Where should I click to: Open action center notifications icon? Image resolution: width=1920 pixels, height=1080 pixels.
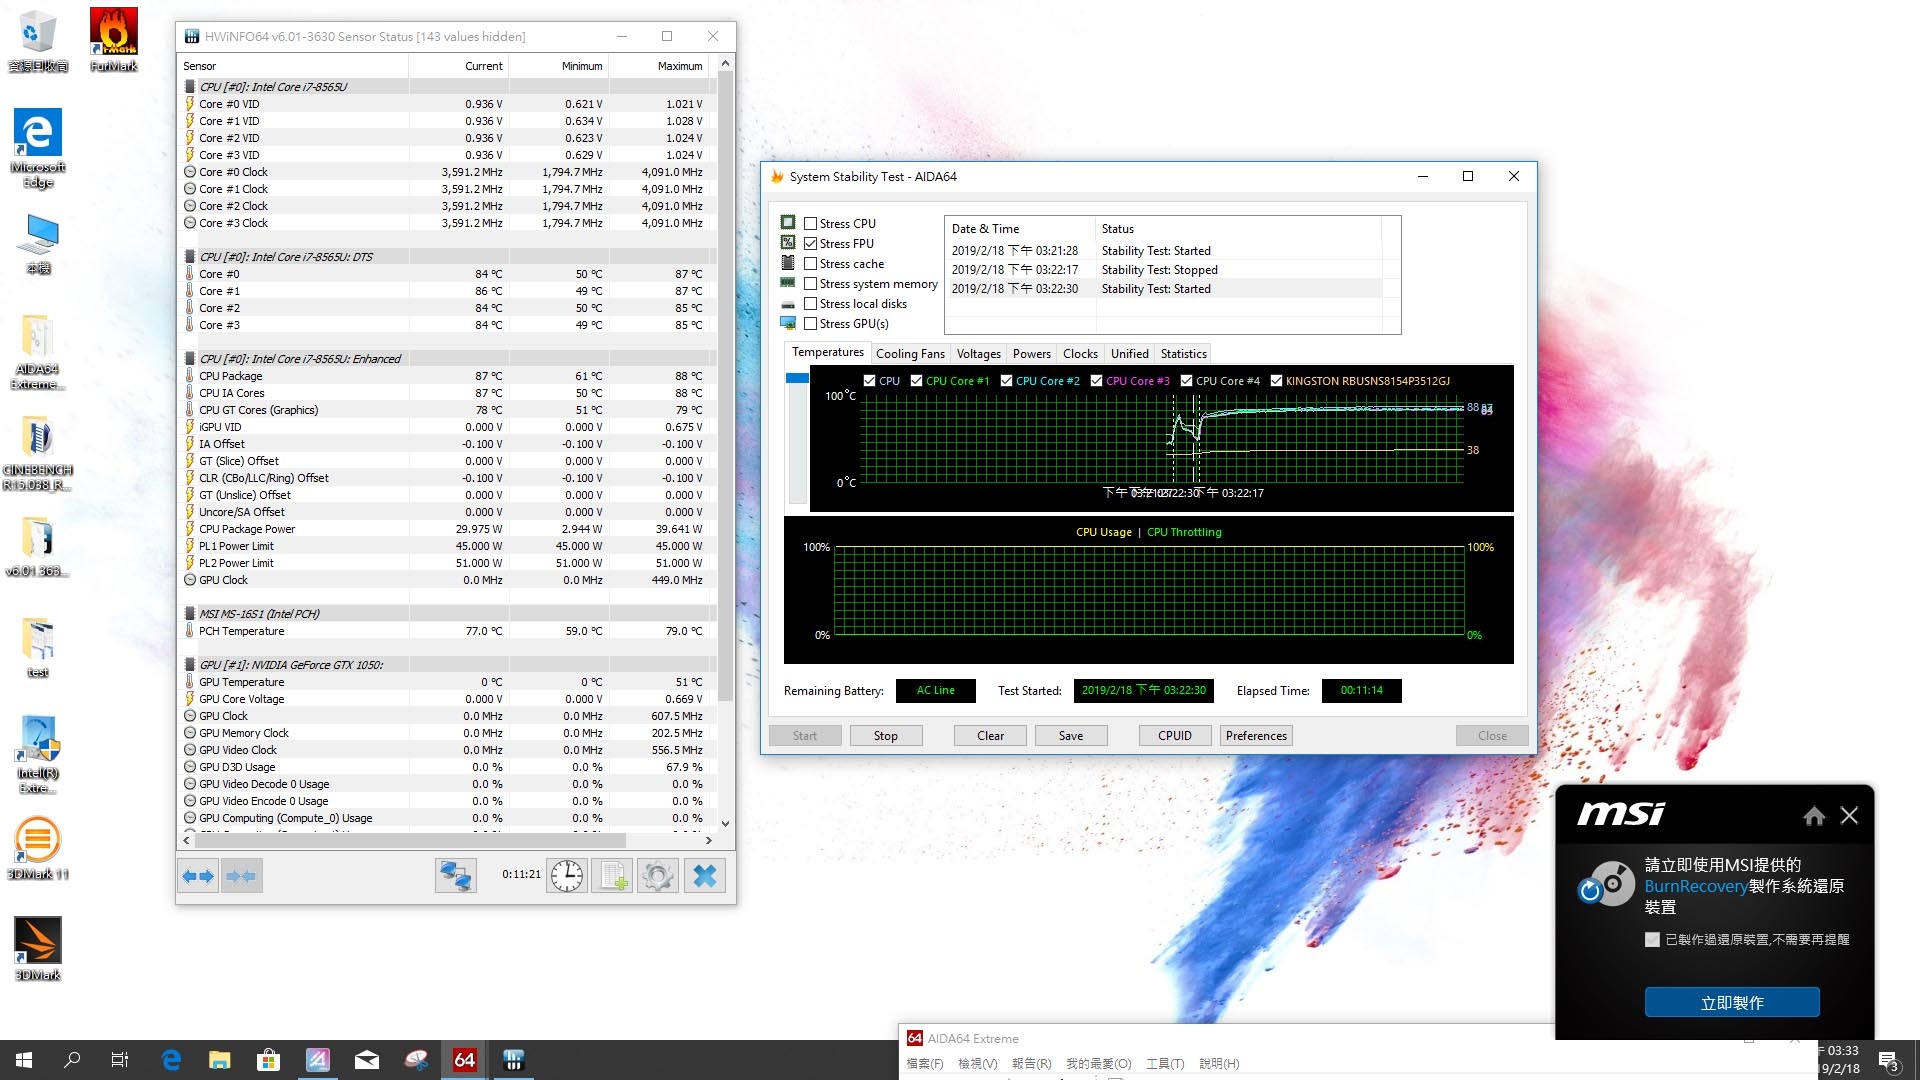coord(1888,1061)
